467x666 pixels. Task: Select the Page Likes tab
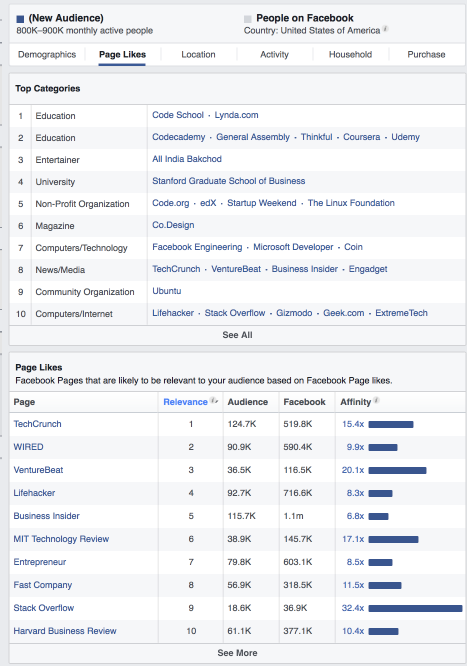(122, 54)
